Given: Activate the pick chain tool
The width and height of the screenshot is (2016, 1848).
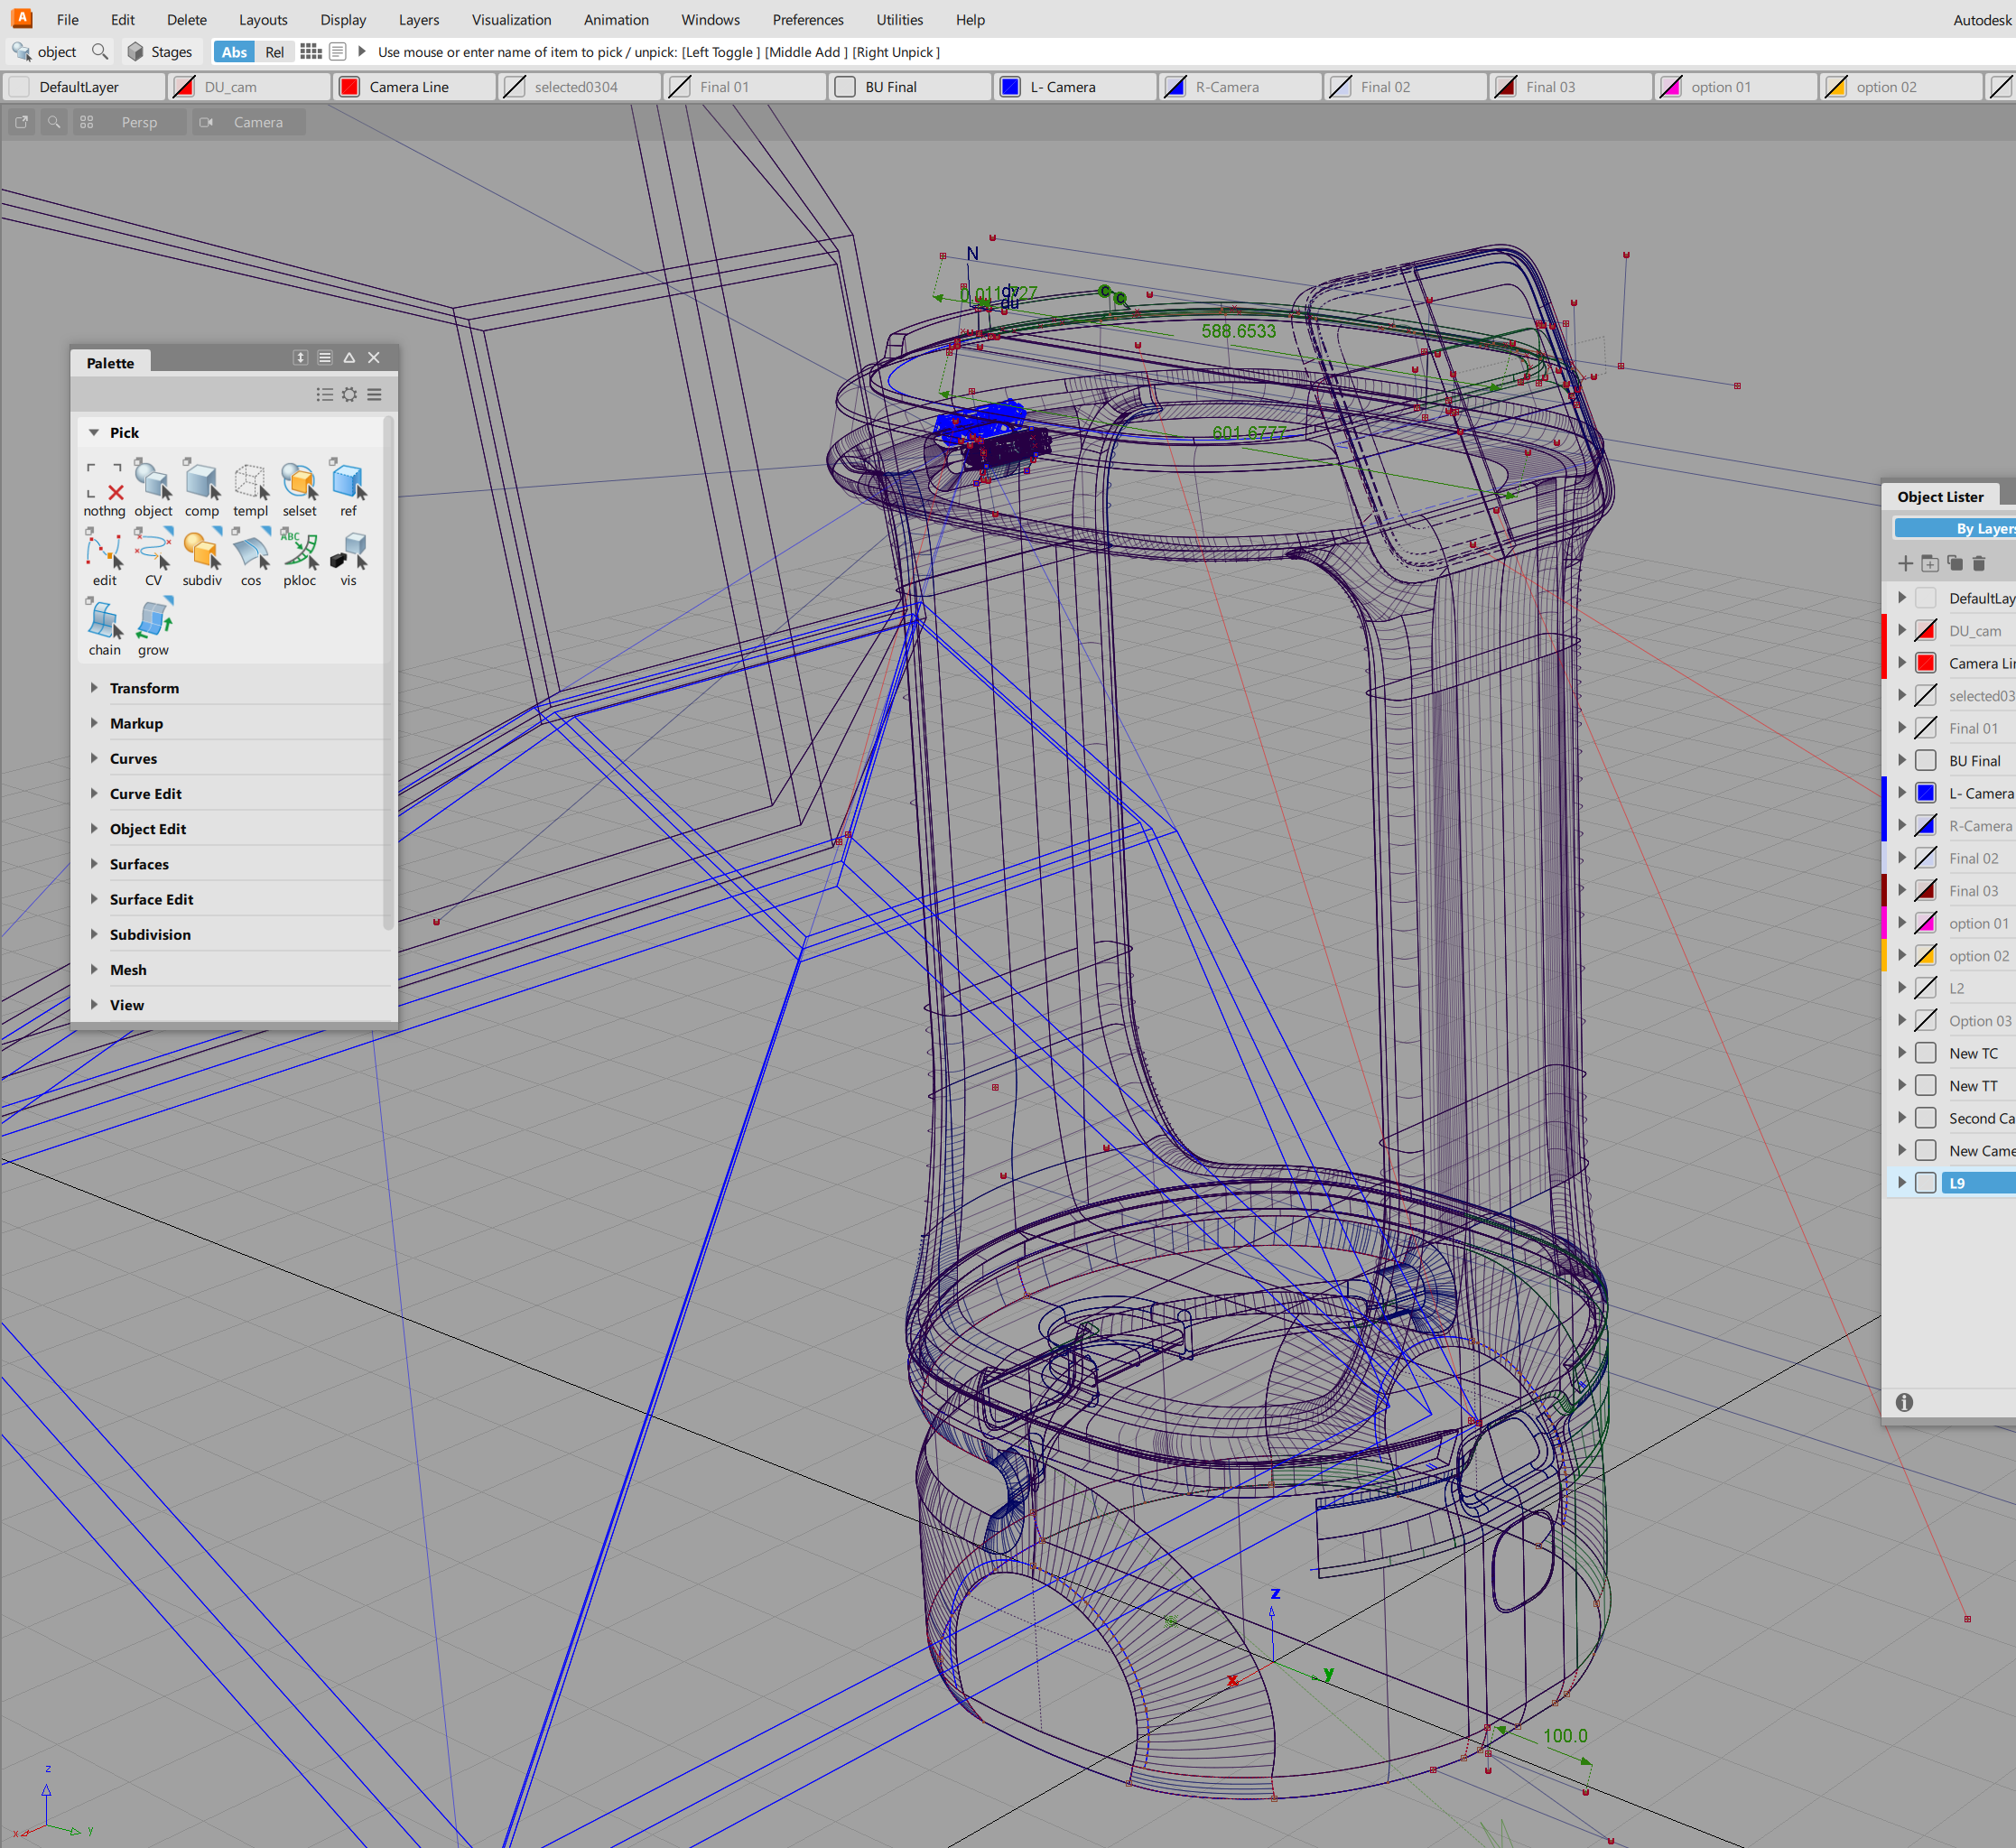Looking at the screenshot, I should [104, 622].
